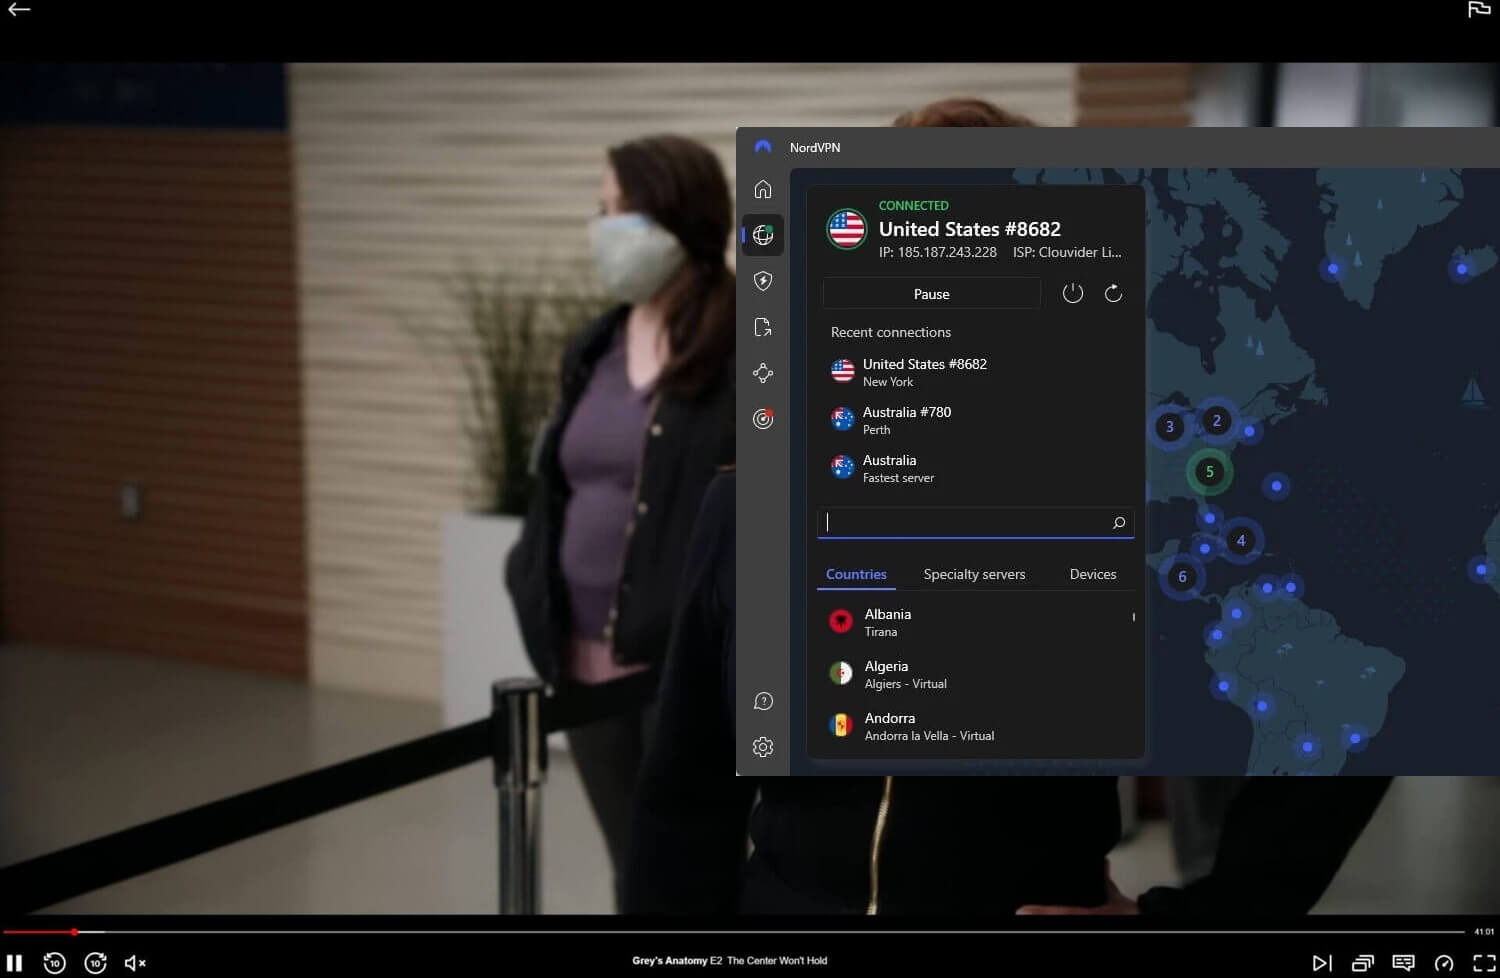Connect to Australia #780 Perth
The image size is (1500, 978).
click(975, 420)
